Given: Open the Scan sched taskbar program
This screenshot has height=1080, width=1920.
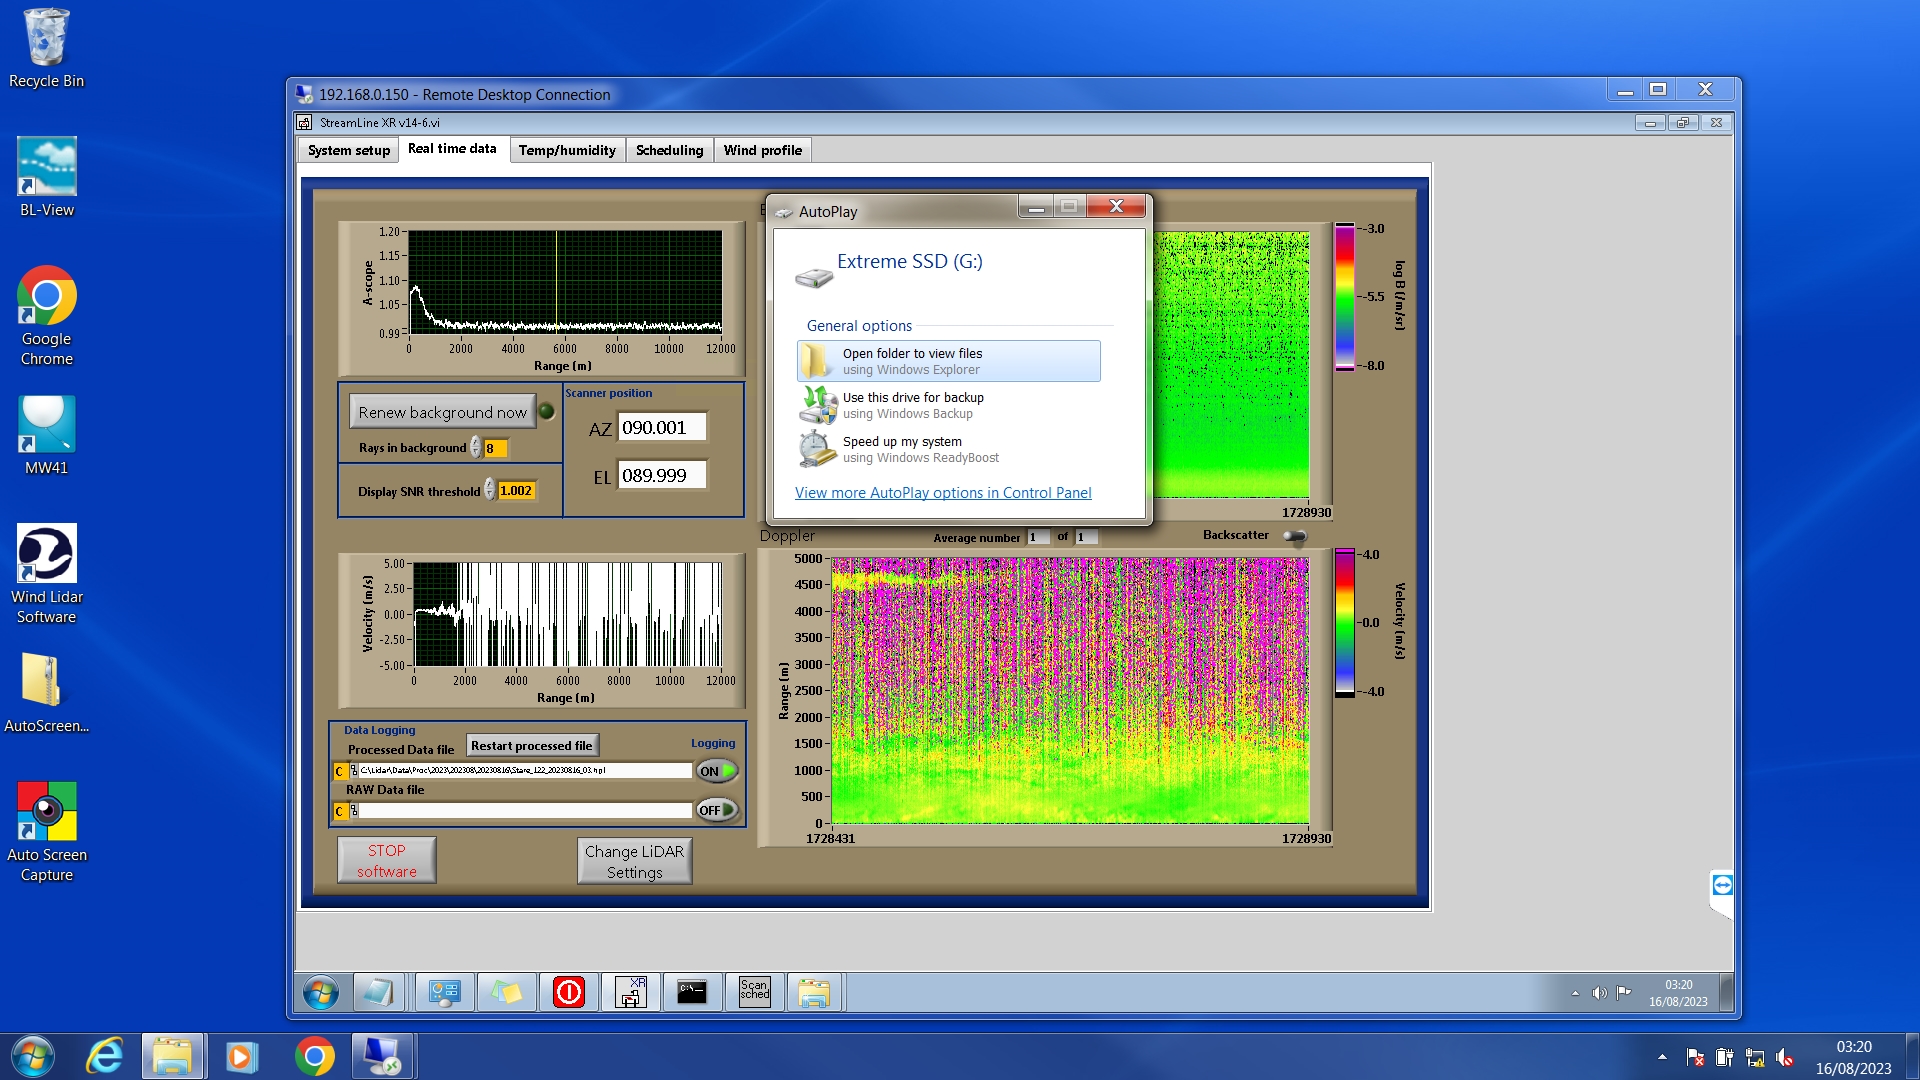Looking at the screenshot, I should coord(755,992).
